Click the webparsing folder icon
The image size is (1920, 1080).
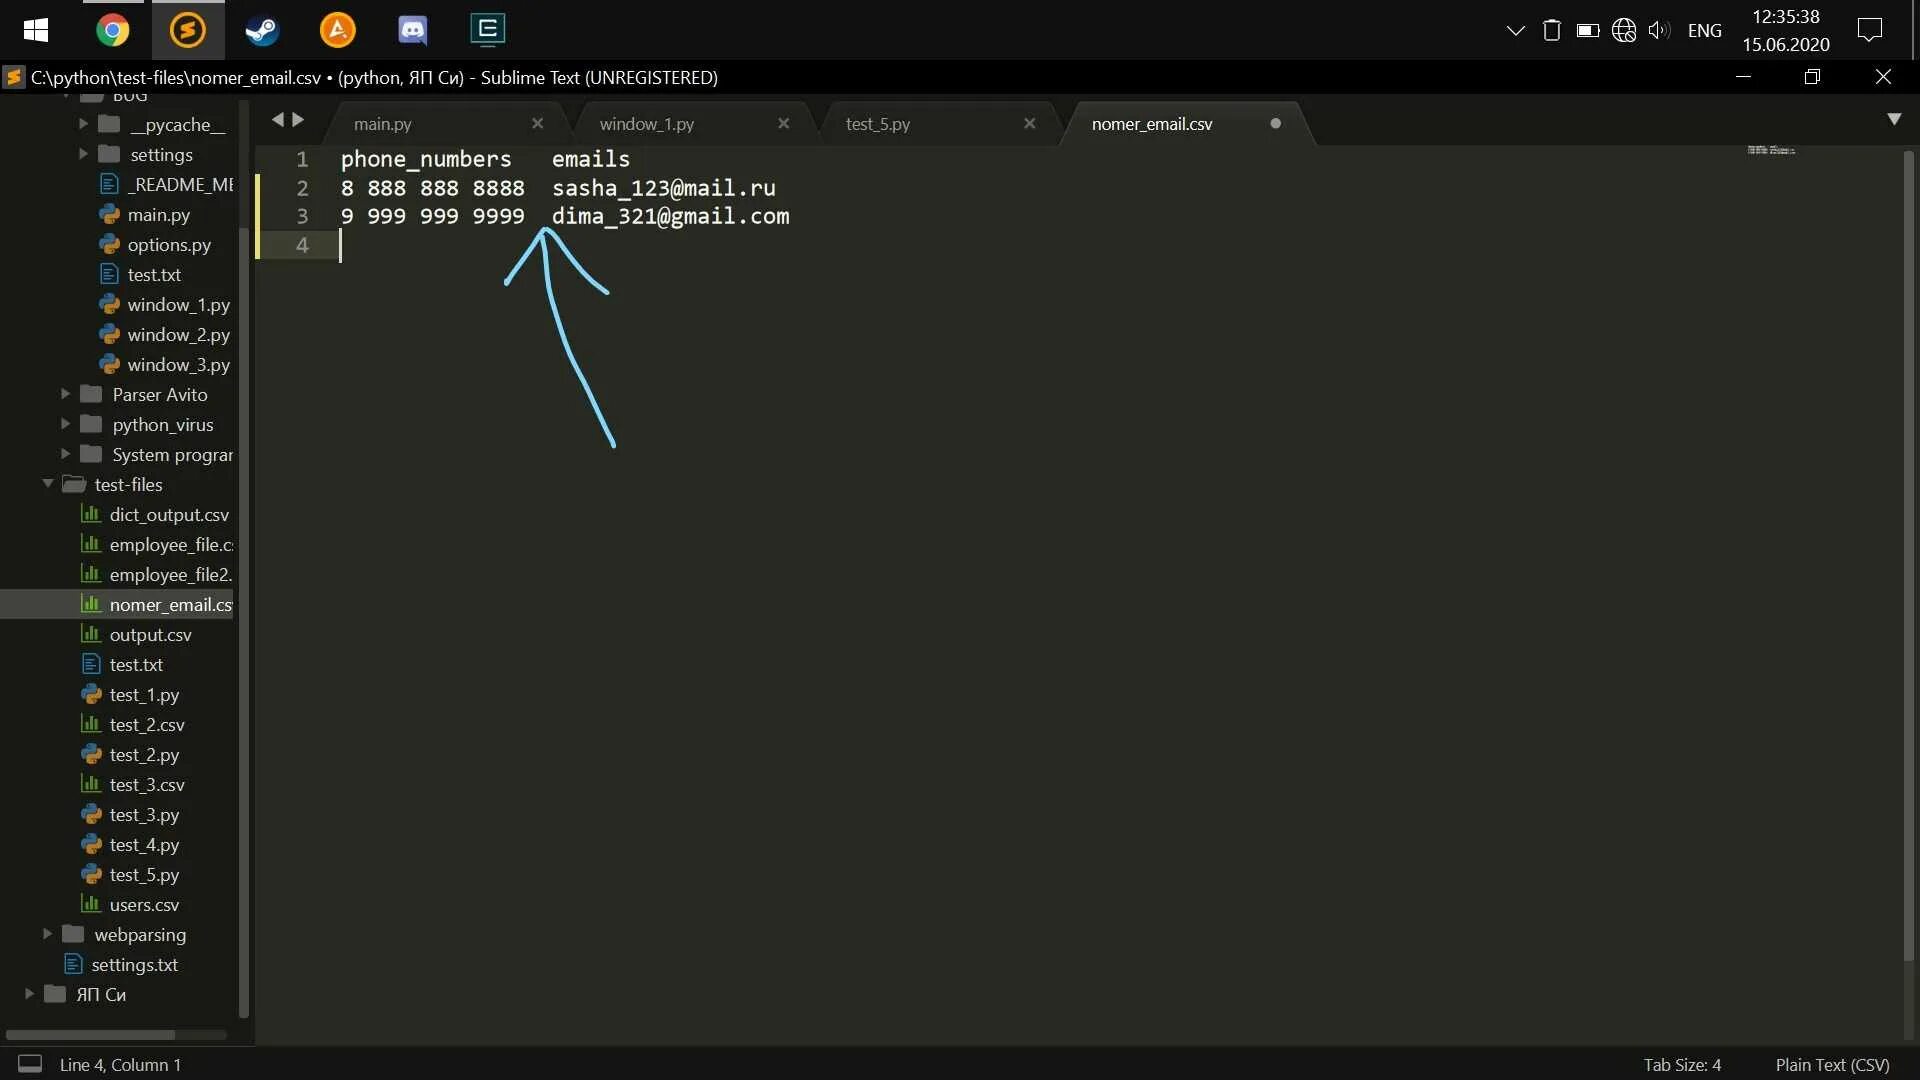click(x=73, y=934)
